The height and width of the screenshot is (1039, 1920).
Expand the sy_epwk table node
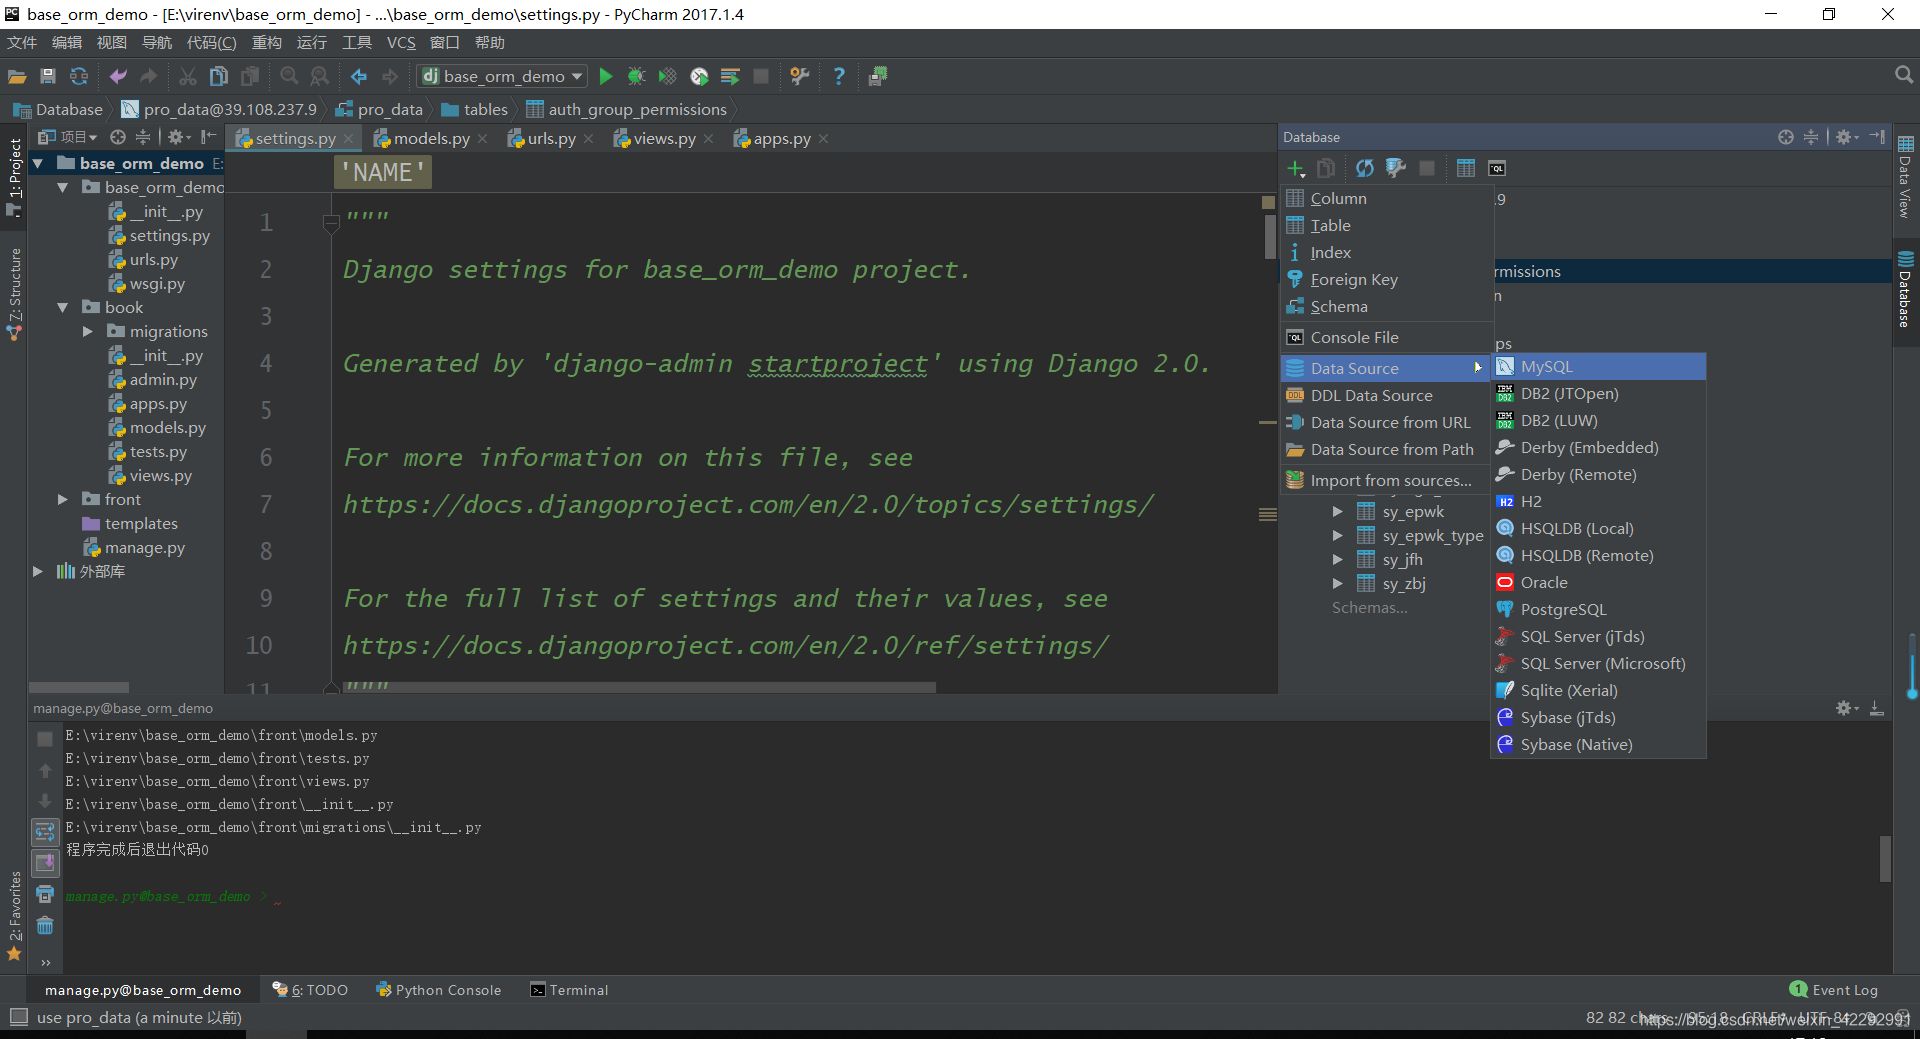[x=1338, y=512]
